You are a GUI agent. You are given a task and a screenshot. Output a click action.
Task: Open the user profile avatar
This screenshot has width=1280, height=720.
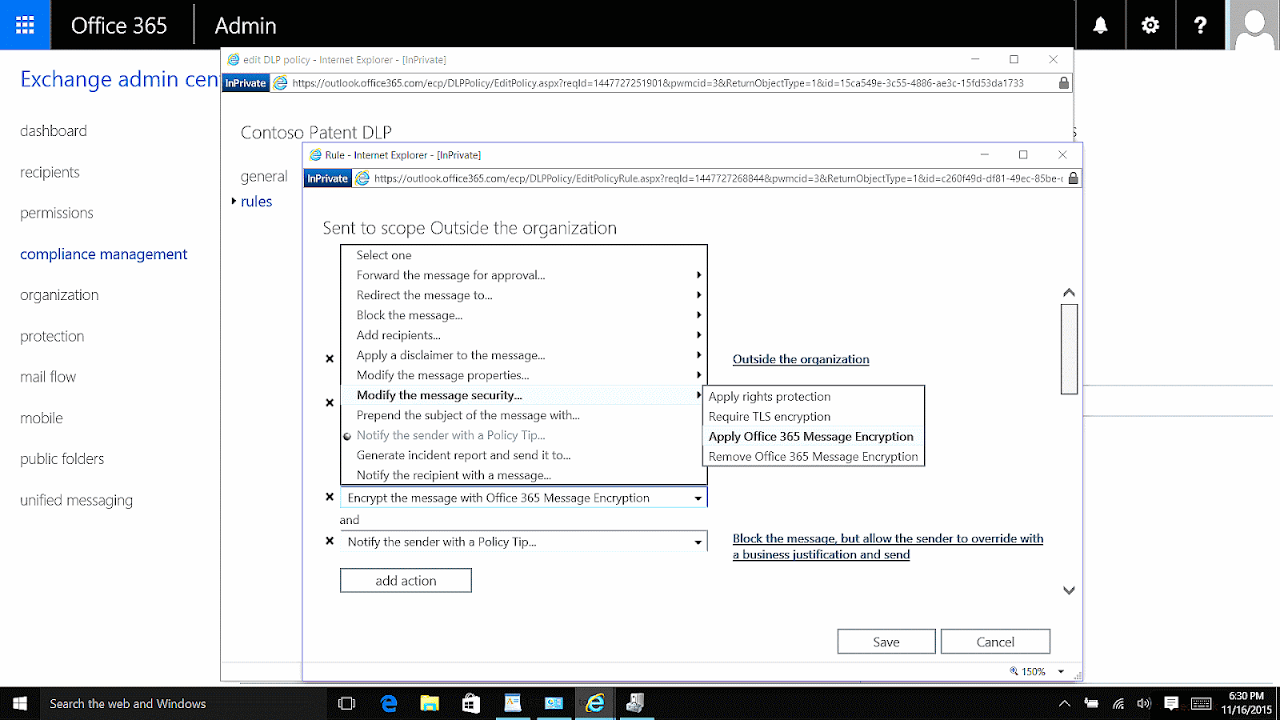coord(1254,25)
